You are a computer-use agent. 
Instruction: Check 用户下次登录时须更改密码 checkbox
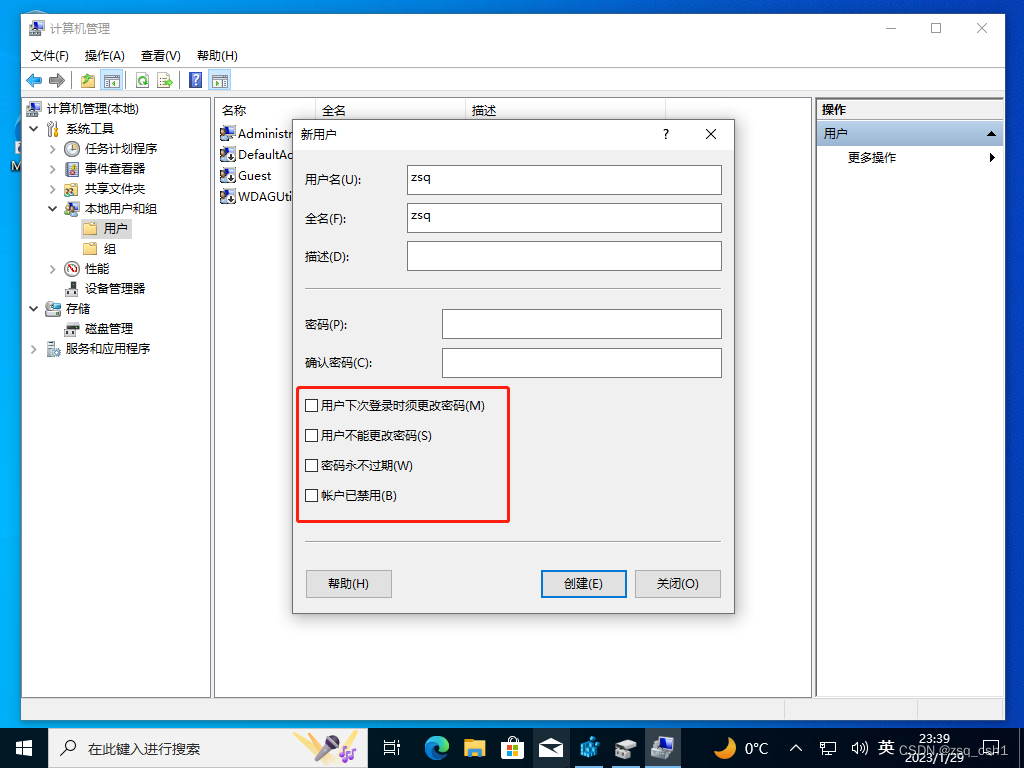(x=312, y=406)
